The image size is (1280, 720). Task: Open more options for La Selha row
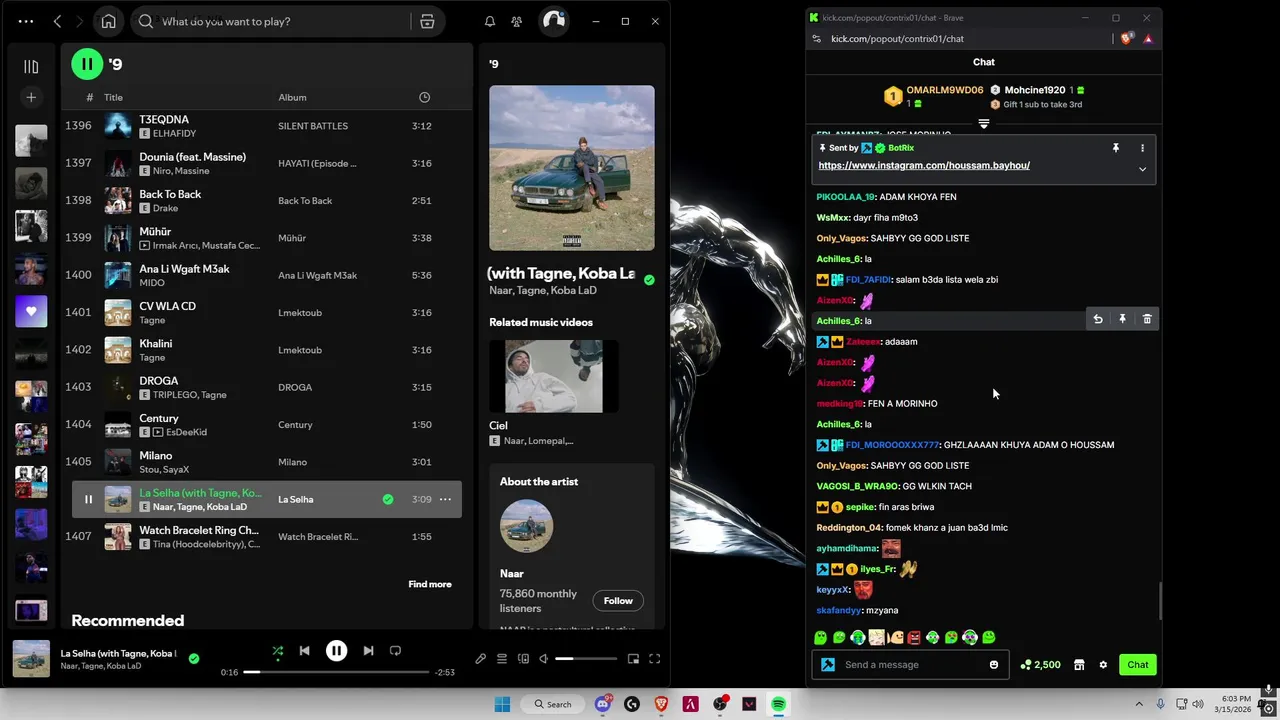coord(445,499)
